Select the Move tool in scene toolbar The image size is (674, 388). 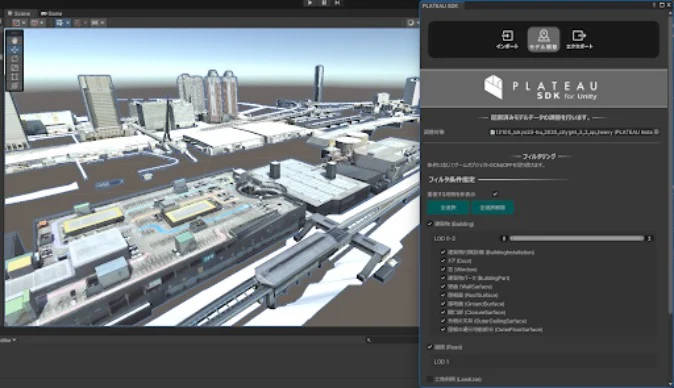(15, 49)
